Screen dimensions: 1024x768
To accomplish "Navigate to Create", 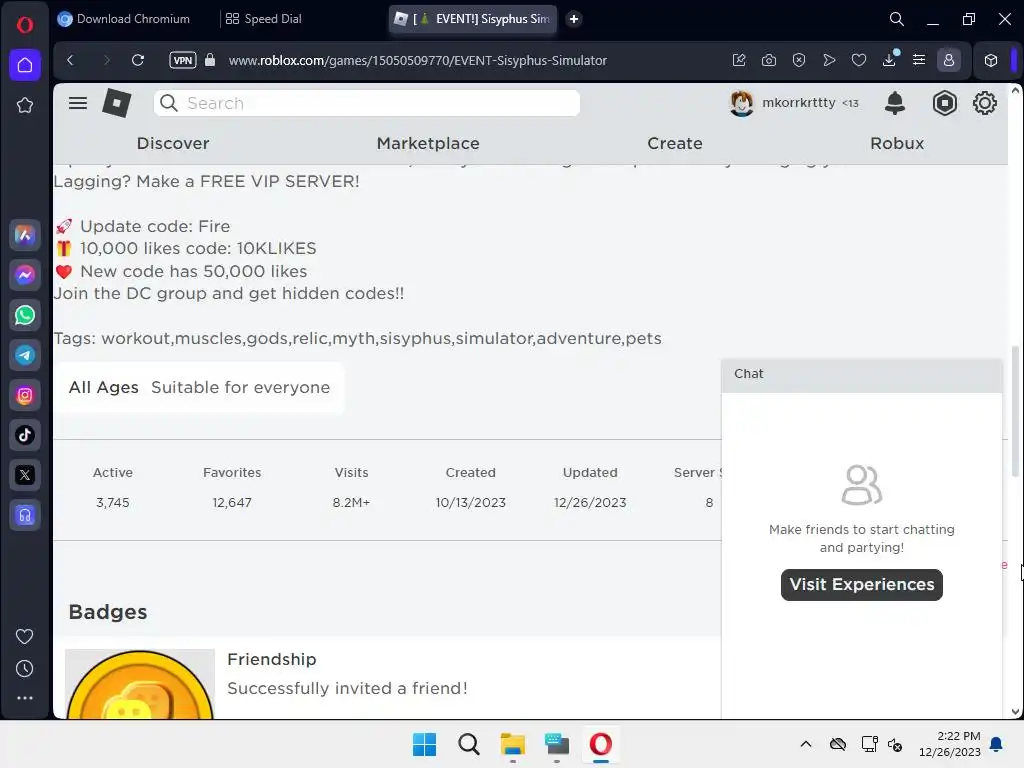I will pos(675,143).
